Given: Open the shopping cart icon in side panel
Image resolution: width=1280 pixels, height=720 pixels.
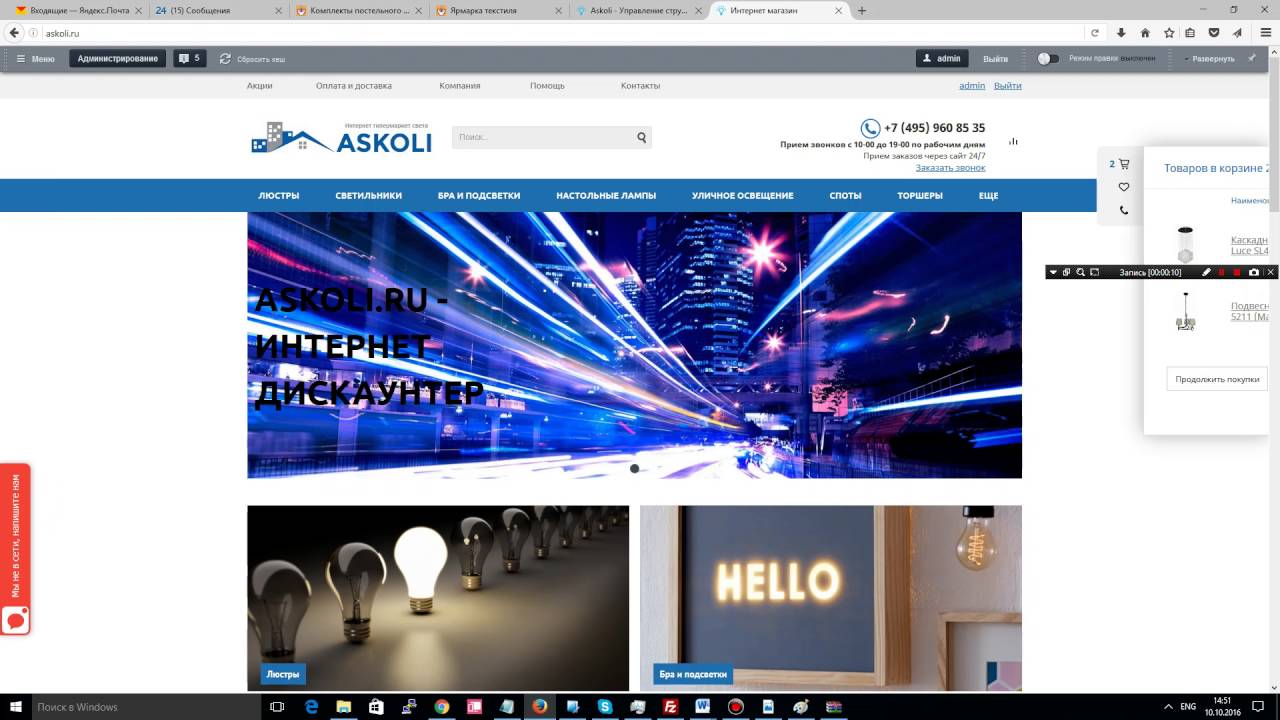Looking at the screenshot, I should pyautogui.click(x=1123, y=164).
